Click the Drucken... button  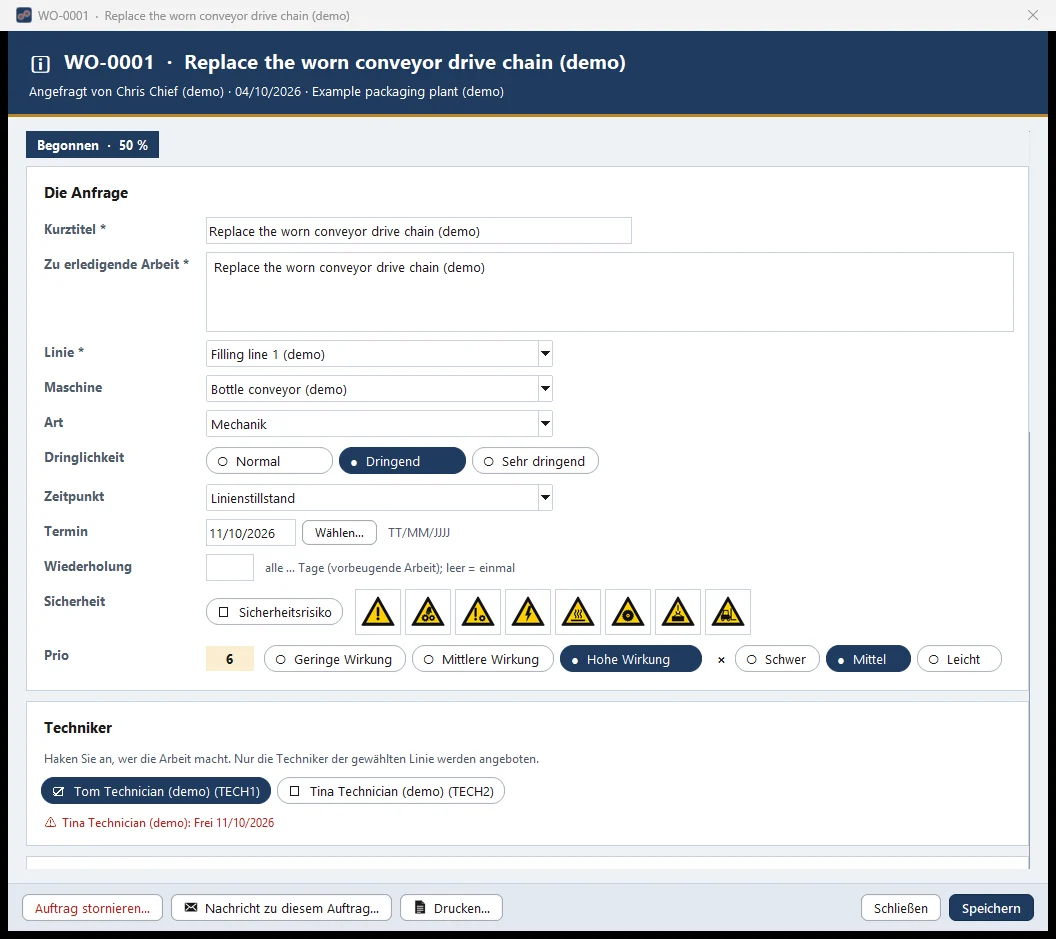[x=451, y=908]
